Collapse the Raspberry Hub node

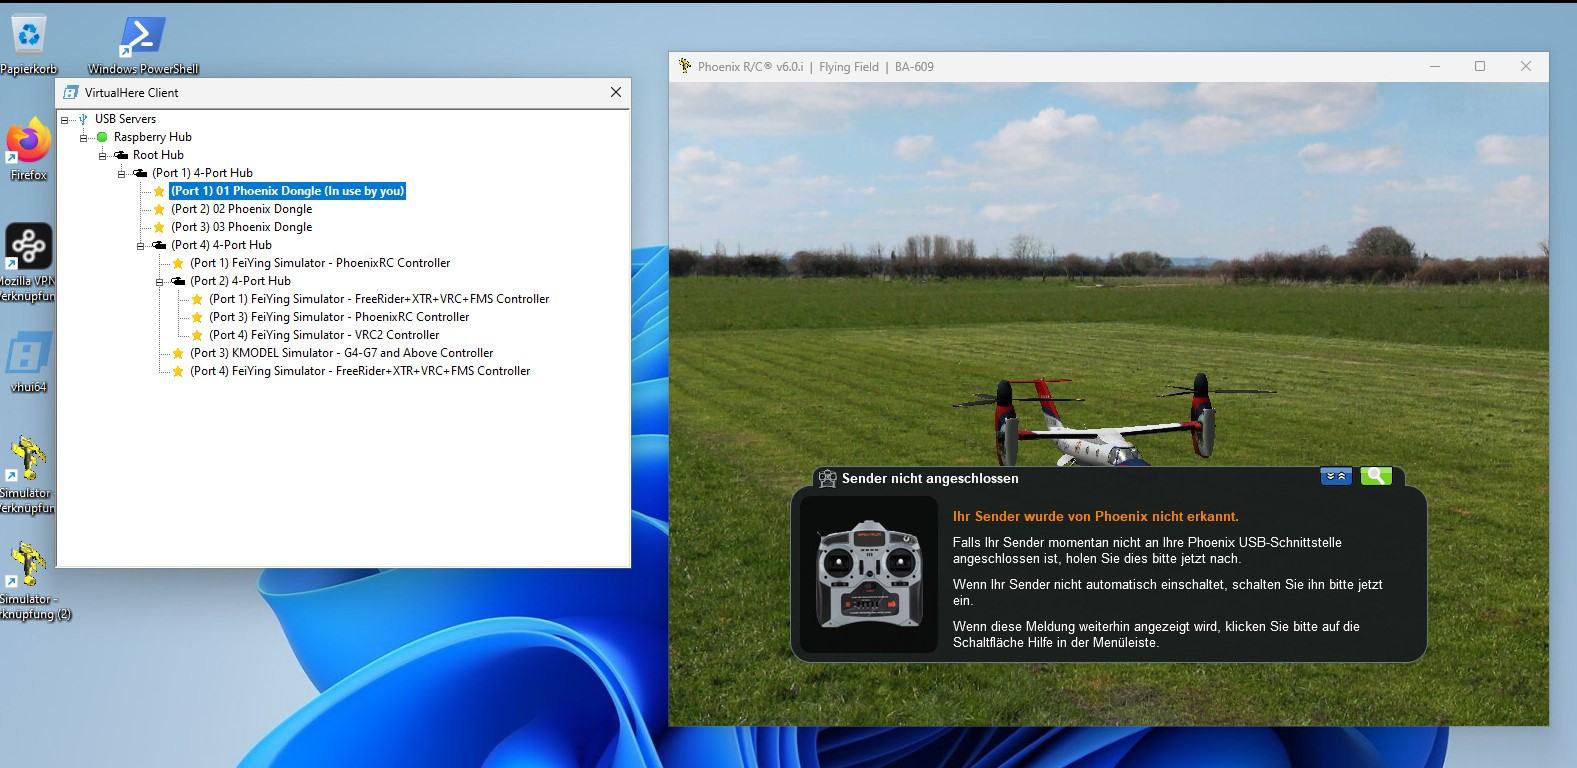pyautogui.click(x=84, y=137)
